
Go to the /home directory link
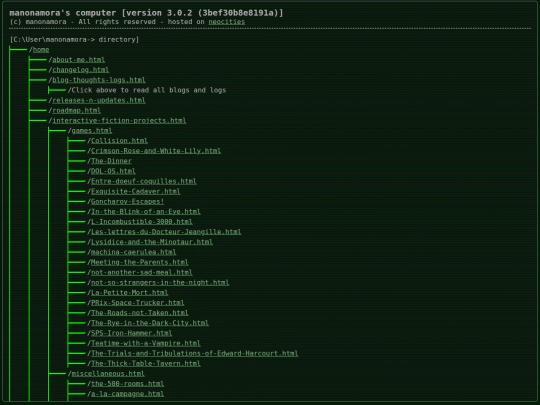[41, 50]
